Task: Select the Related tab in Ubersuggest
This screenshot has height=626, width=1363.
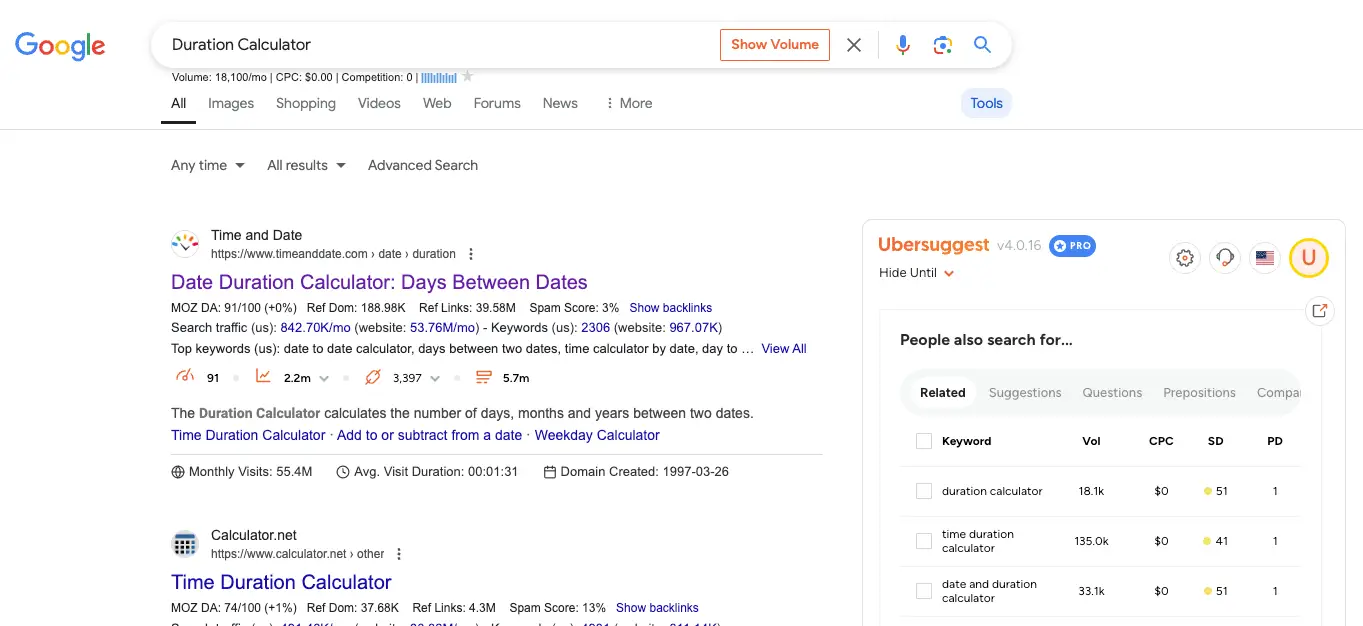Action: tap(943, 393)
